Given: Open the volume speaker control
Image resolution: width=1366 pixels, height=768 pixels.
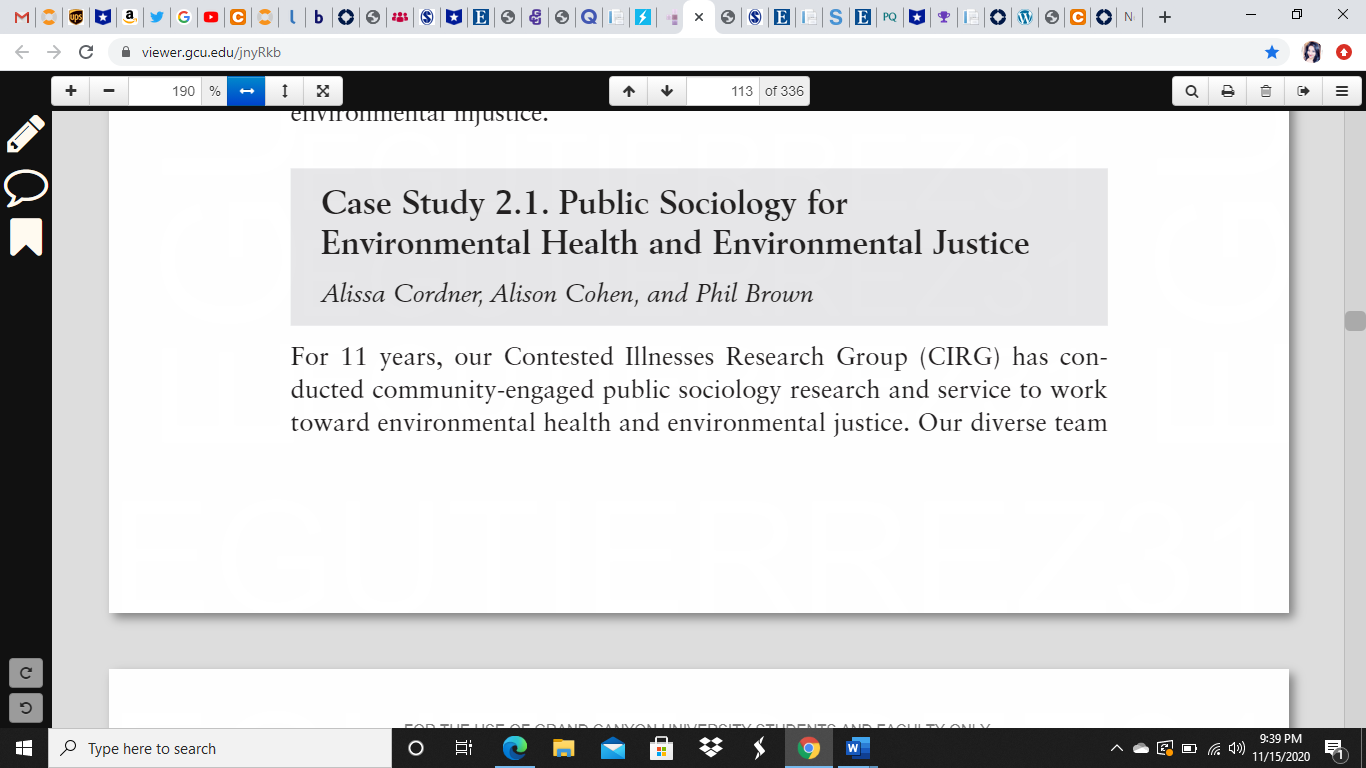Looking at the screenshot, I should [x=1237, y=748].
